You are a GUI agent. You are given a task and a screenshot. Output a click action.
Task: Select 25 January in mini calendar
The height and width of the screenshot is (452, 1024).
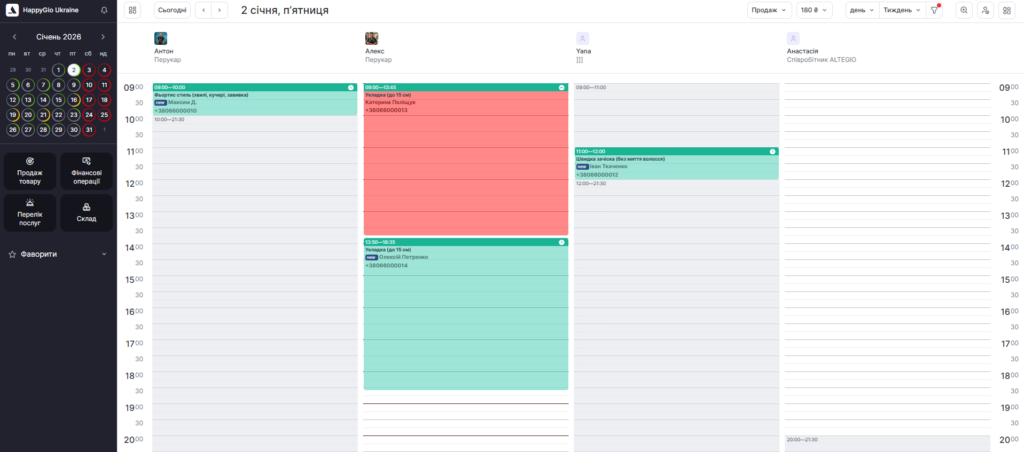[x=104, y=115]
